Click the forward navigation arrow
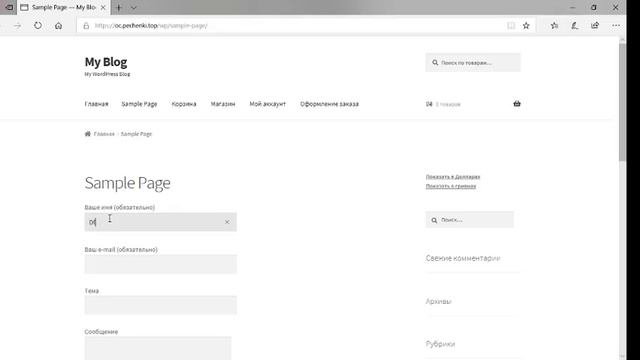This screenshot has width=640, height=360. [x=17, y=26]
